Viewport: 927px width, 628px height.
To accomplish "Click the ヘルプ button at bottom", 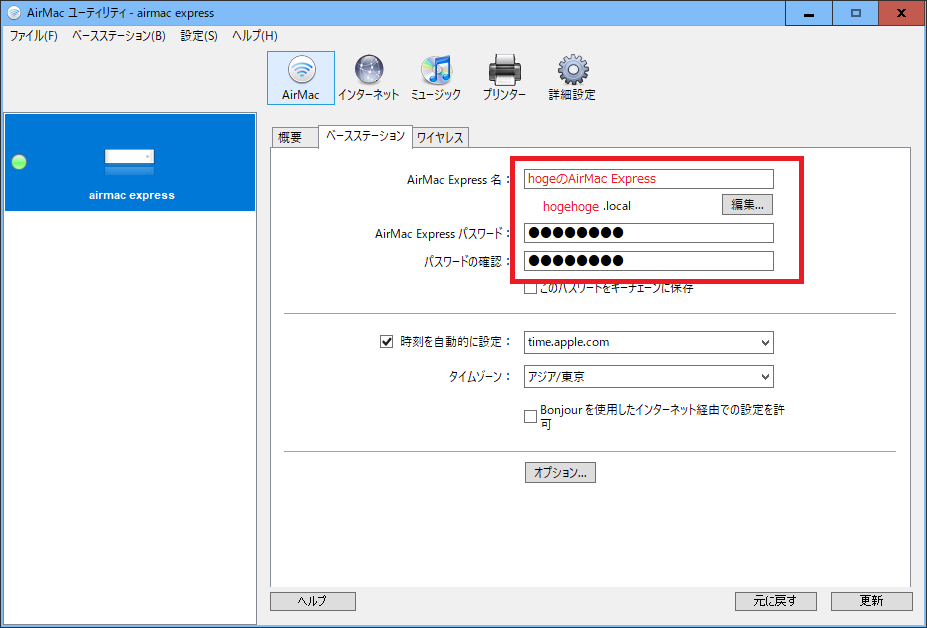I will 313,601.
